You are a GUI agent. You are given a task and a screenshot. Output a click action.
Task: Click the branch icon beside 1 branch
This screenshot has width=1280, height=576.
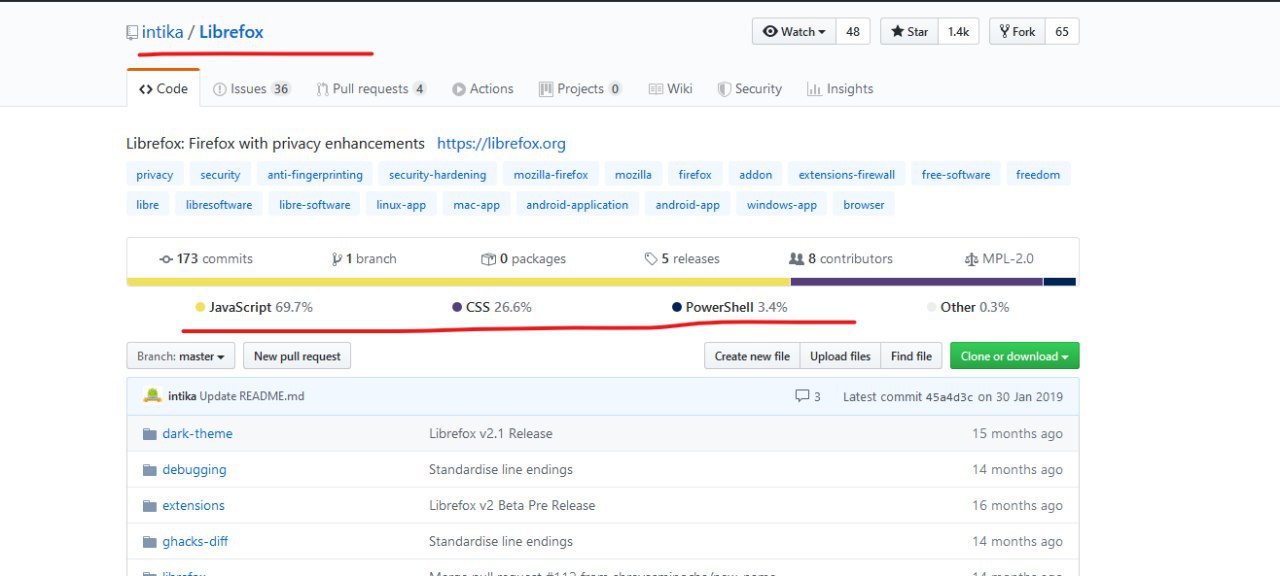pyautogui.click(x=337, y=259)
